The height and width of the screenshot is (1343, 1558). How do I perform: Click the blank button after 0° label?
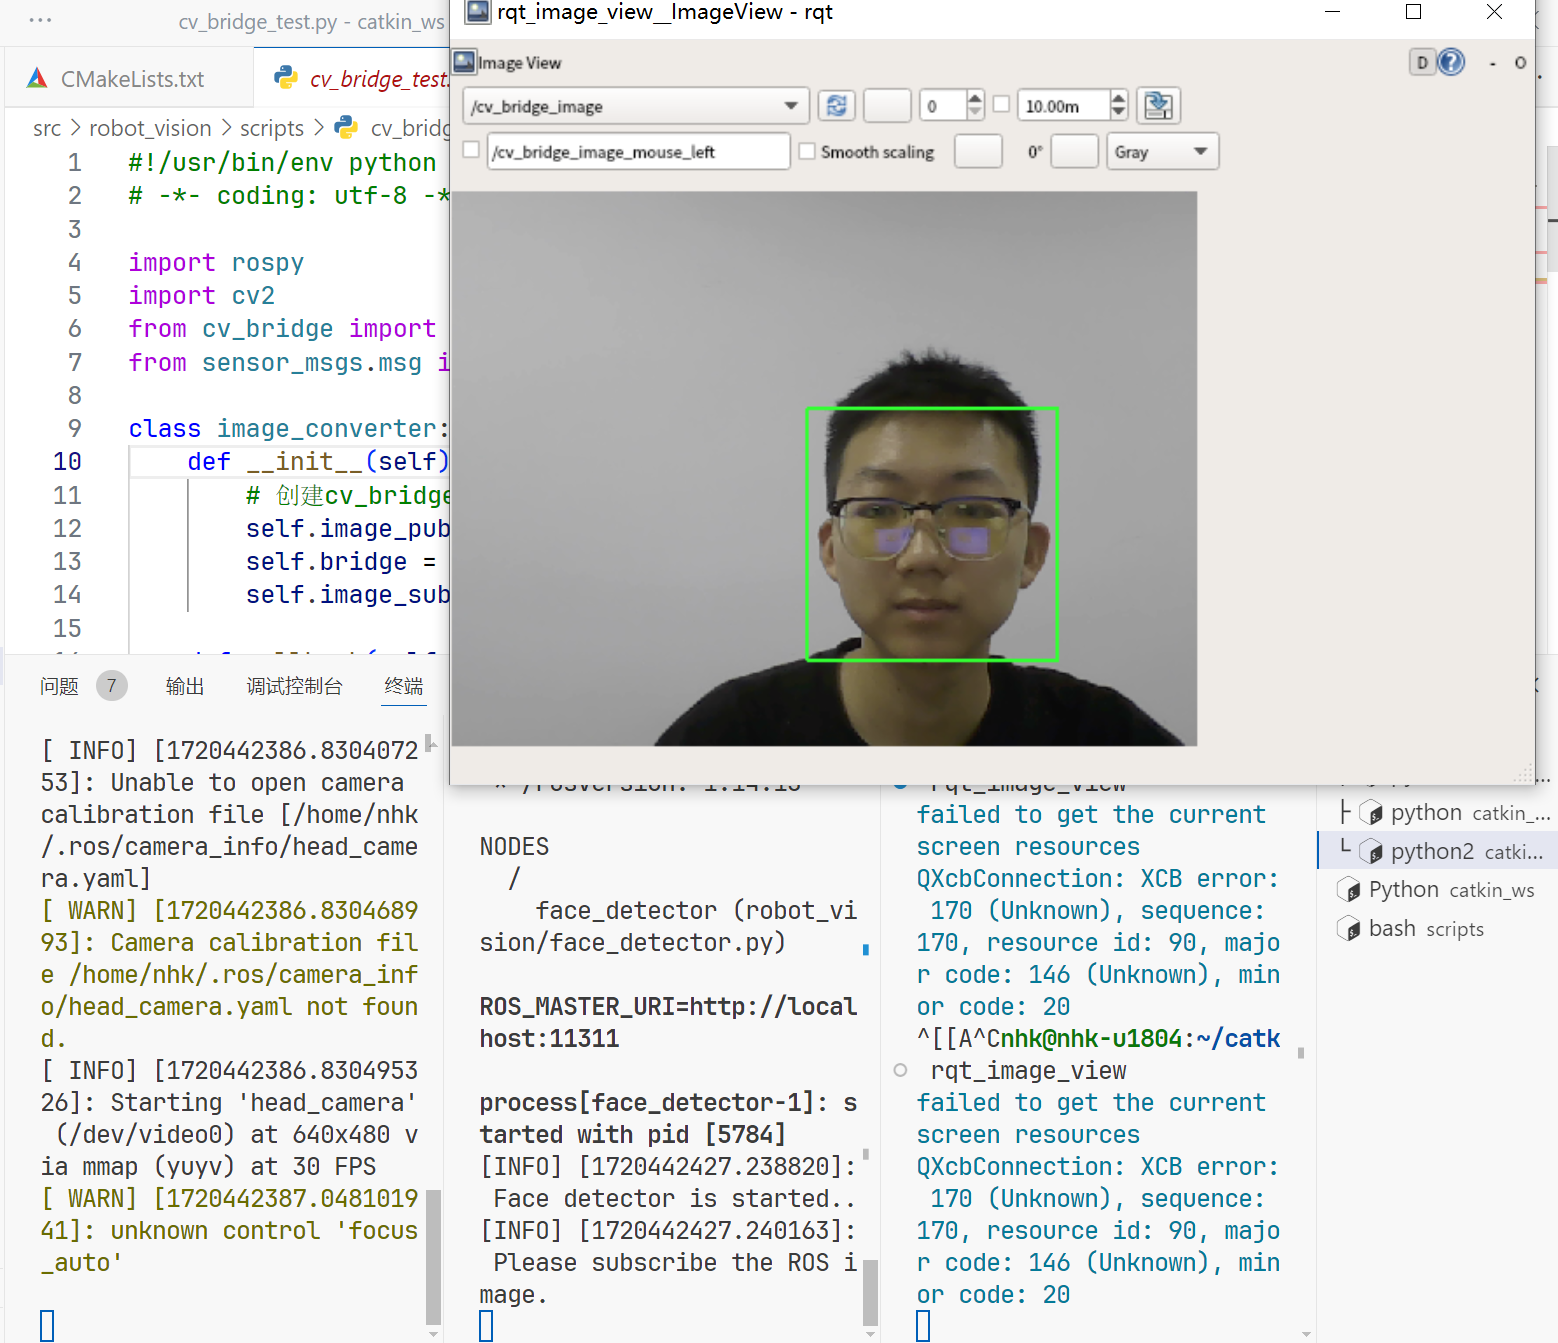1074,151
